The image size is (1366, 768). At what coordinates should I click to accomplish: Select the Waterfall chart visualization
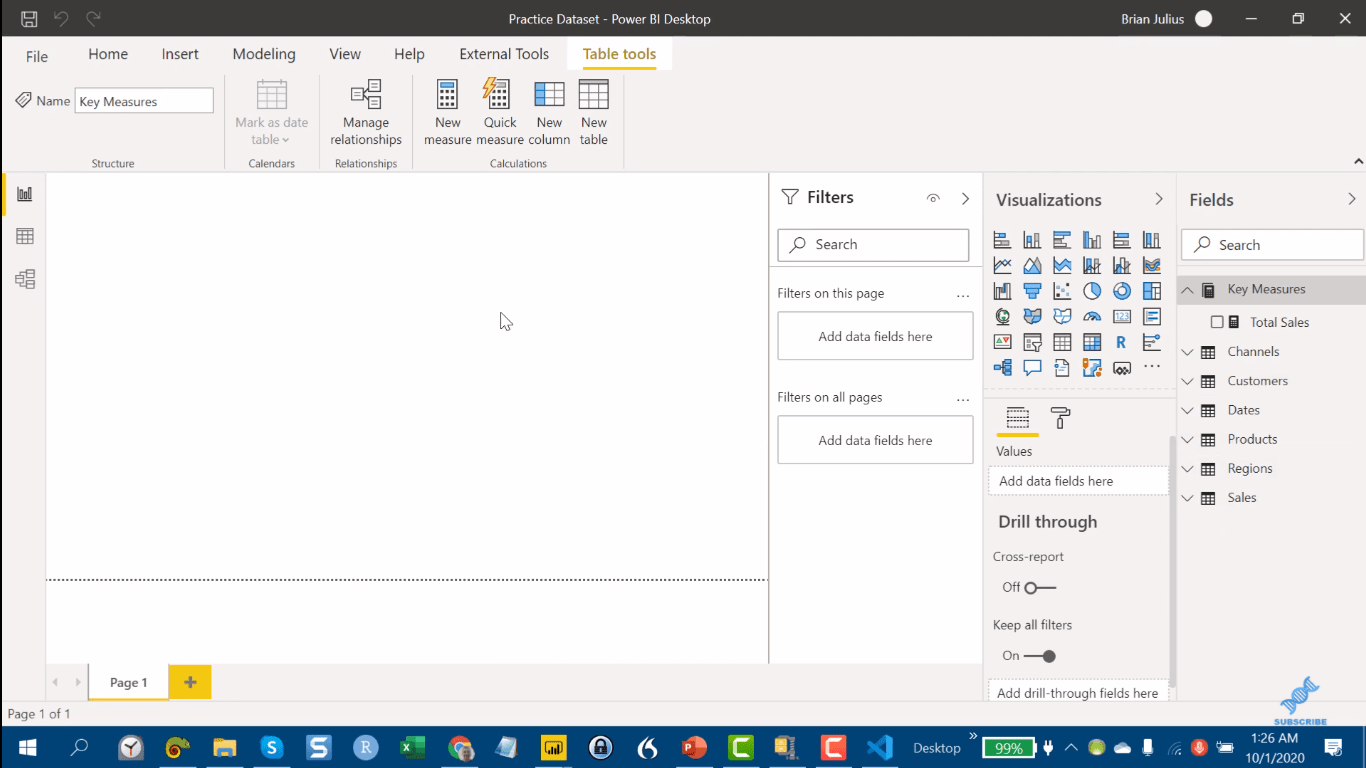tap(1002, 291)
